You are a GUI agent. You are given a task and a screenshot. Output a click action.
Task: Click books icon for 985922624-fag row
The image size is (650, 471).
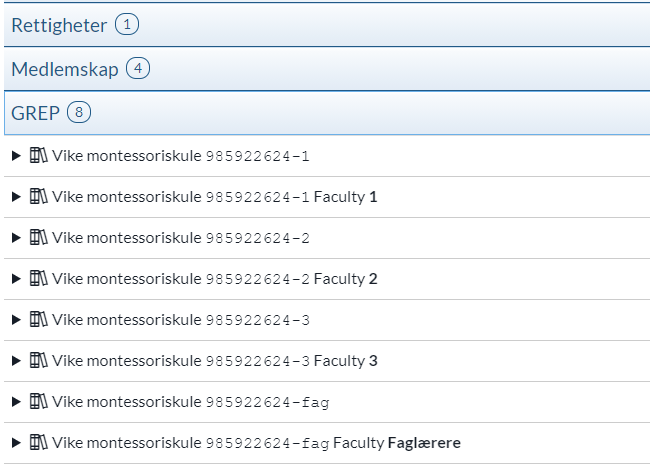[x=39, y=401]
